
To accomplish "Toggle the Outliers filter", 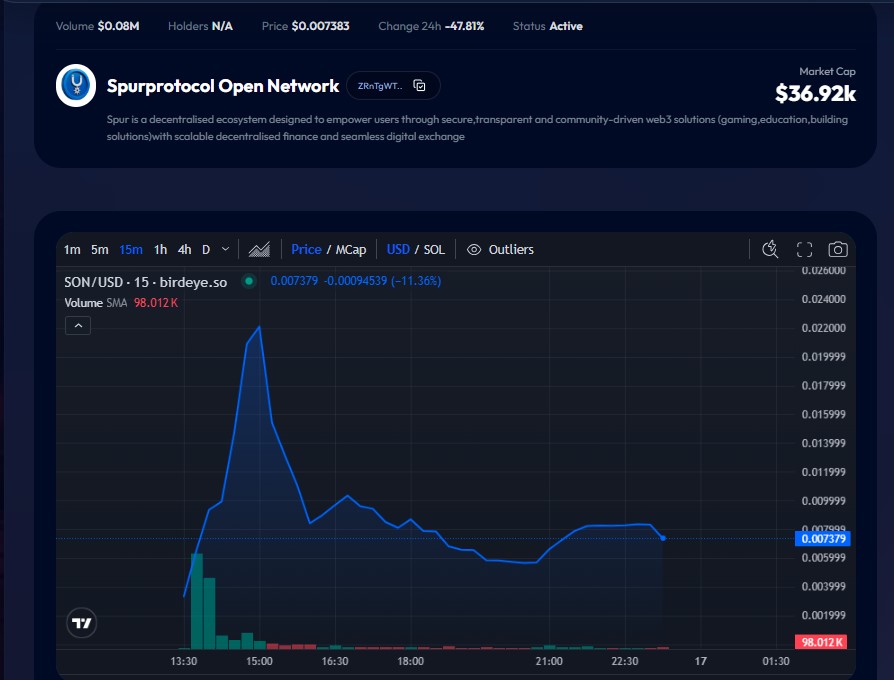I will (x=500, y=249).
